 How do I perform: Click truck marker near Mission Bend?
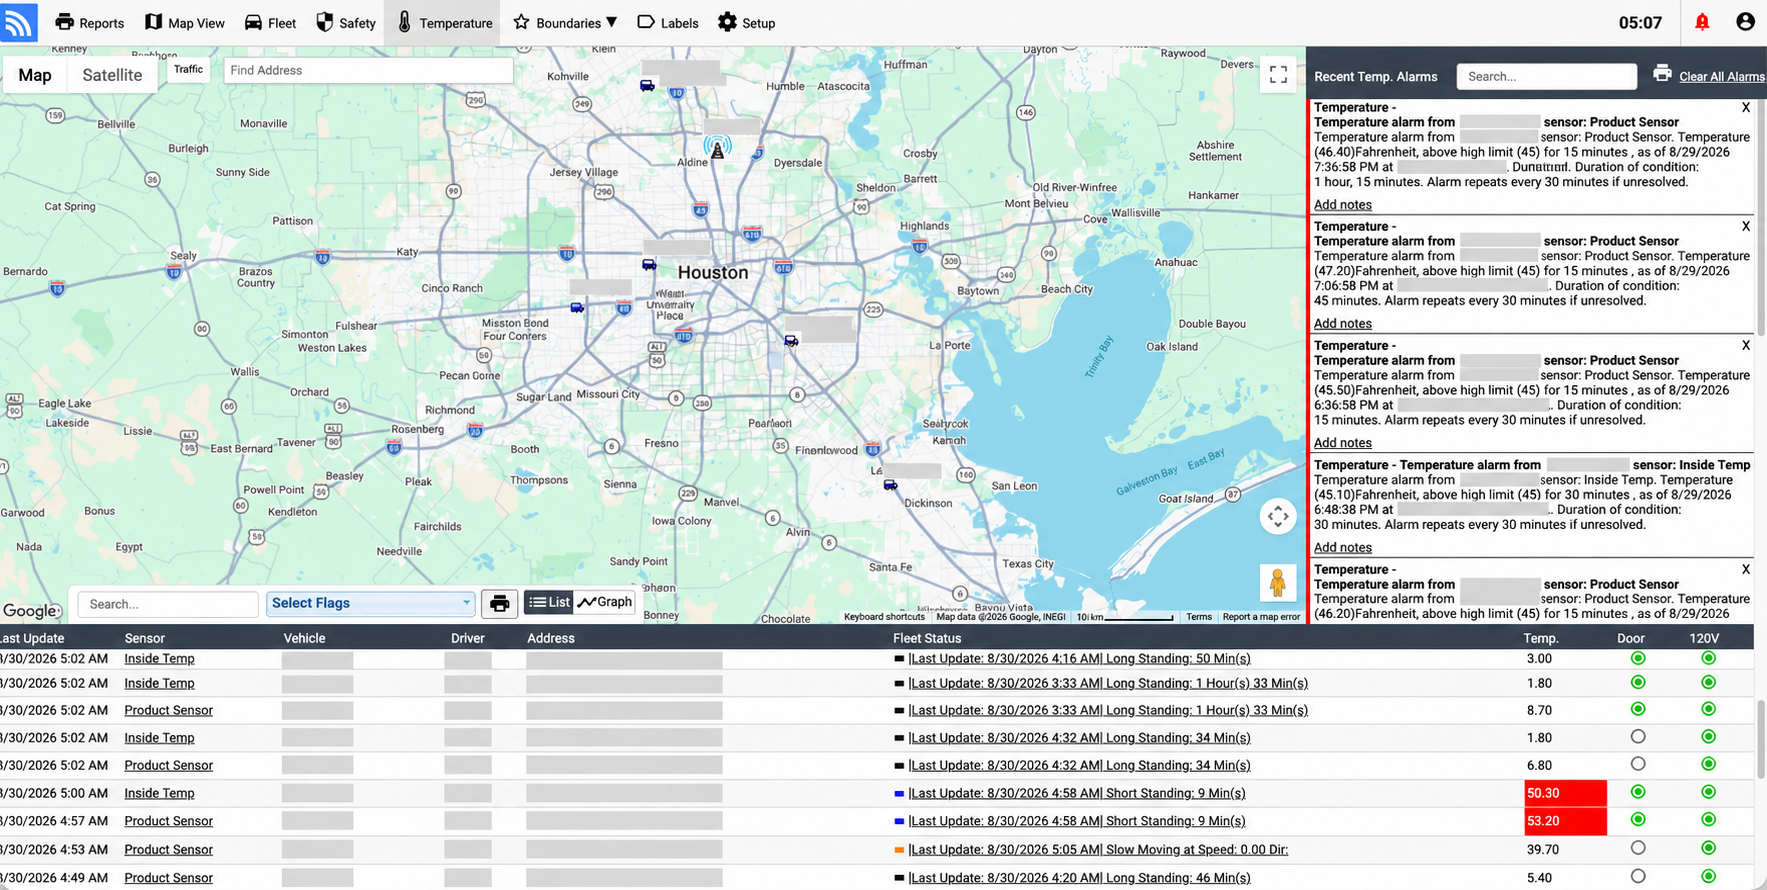click(577, 308)
